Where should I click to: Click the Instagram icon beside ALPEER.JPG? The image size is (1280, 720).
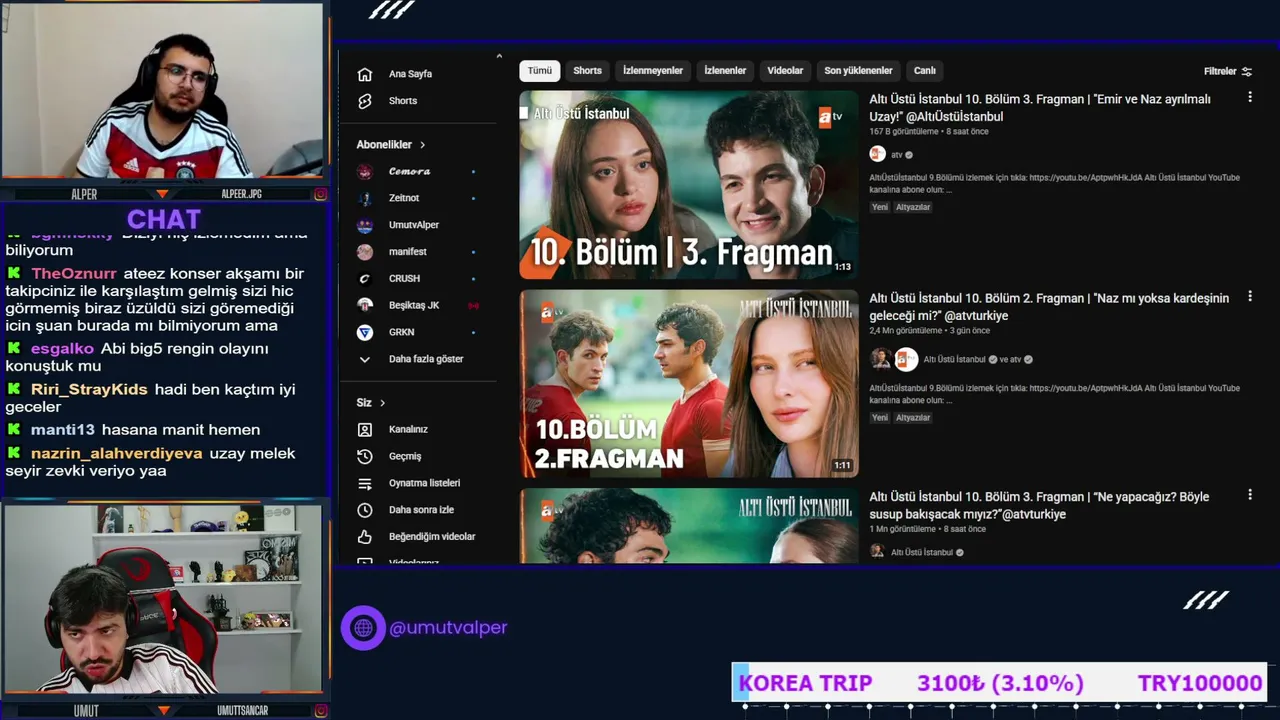320,194
